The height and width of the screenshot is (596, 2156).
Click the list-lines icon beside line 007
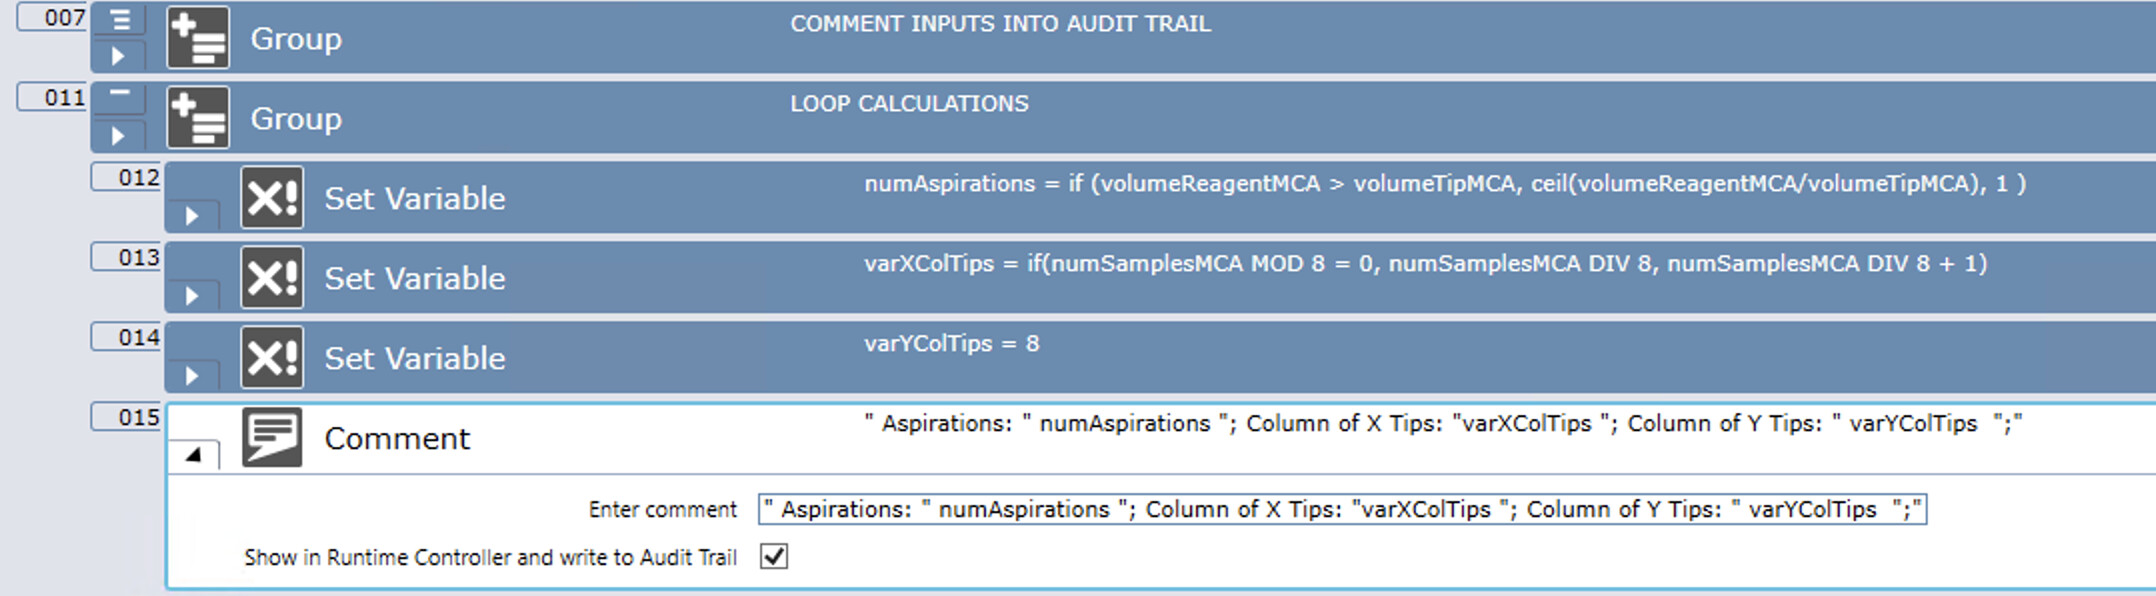(119, 20)
